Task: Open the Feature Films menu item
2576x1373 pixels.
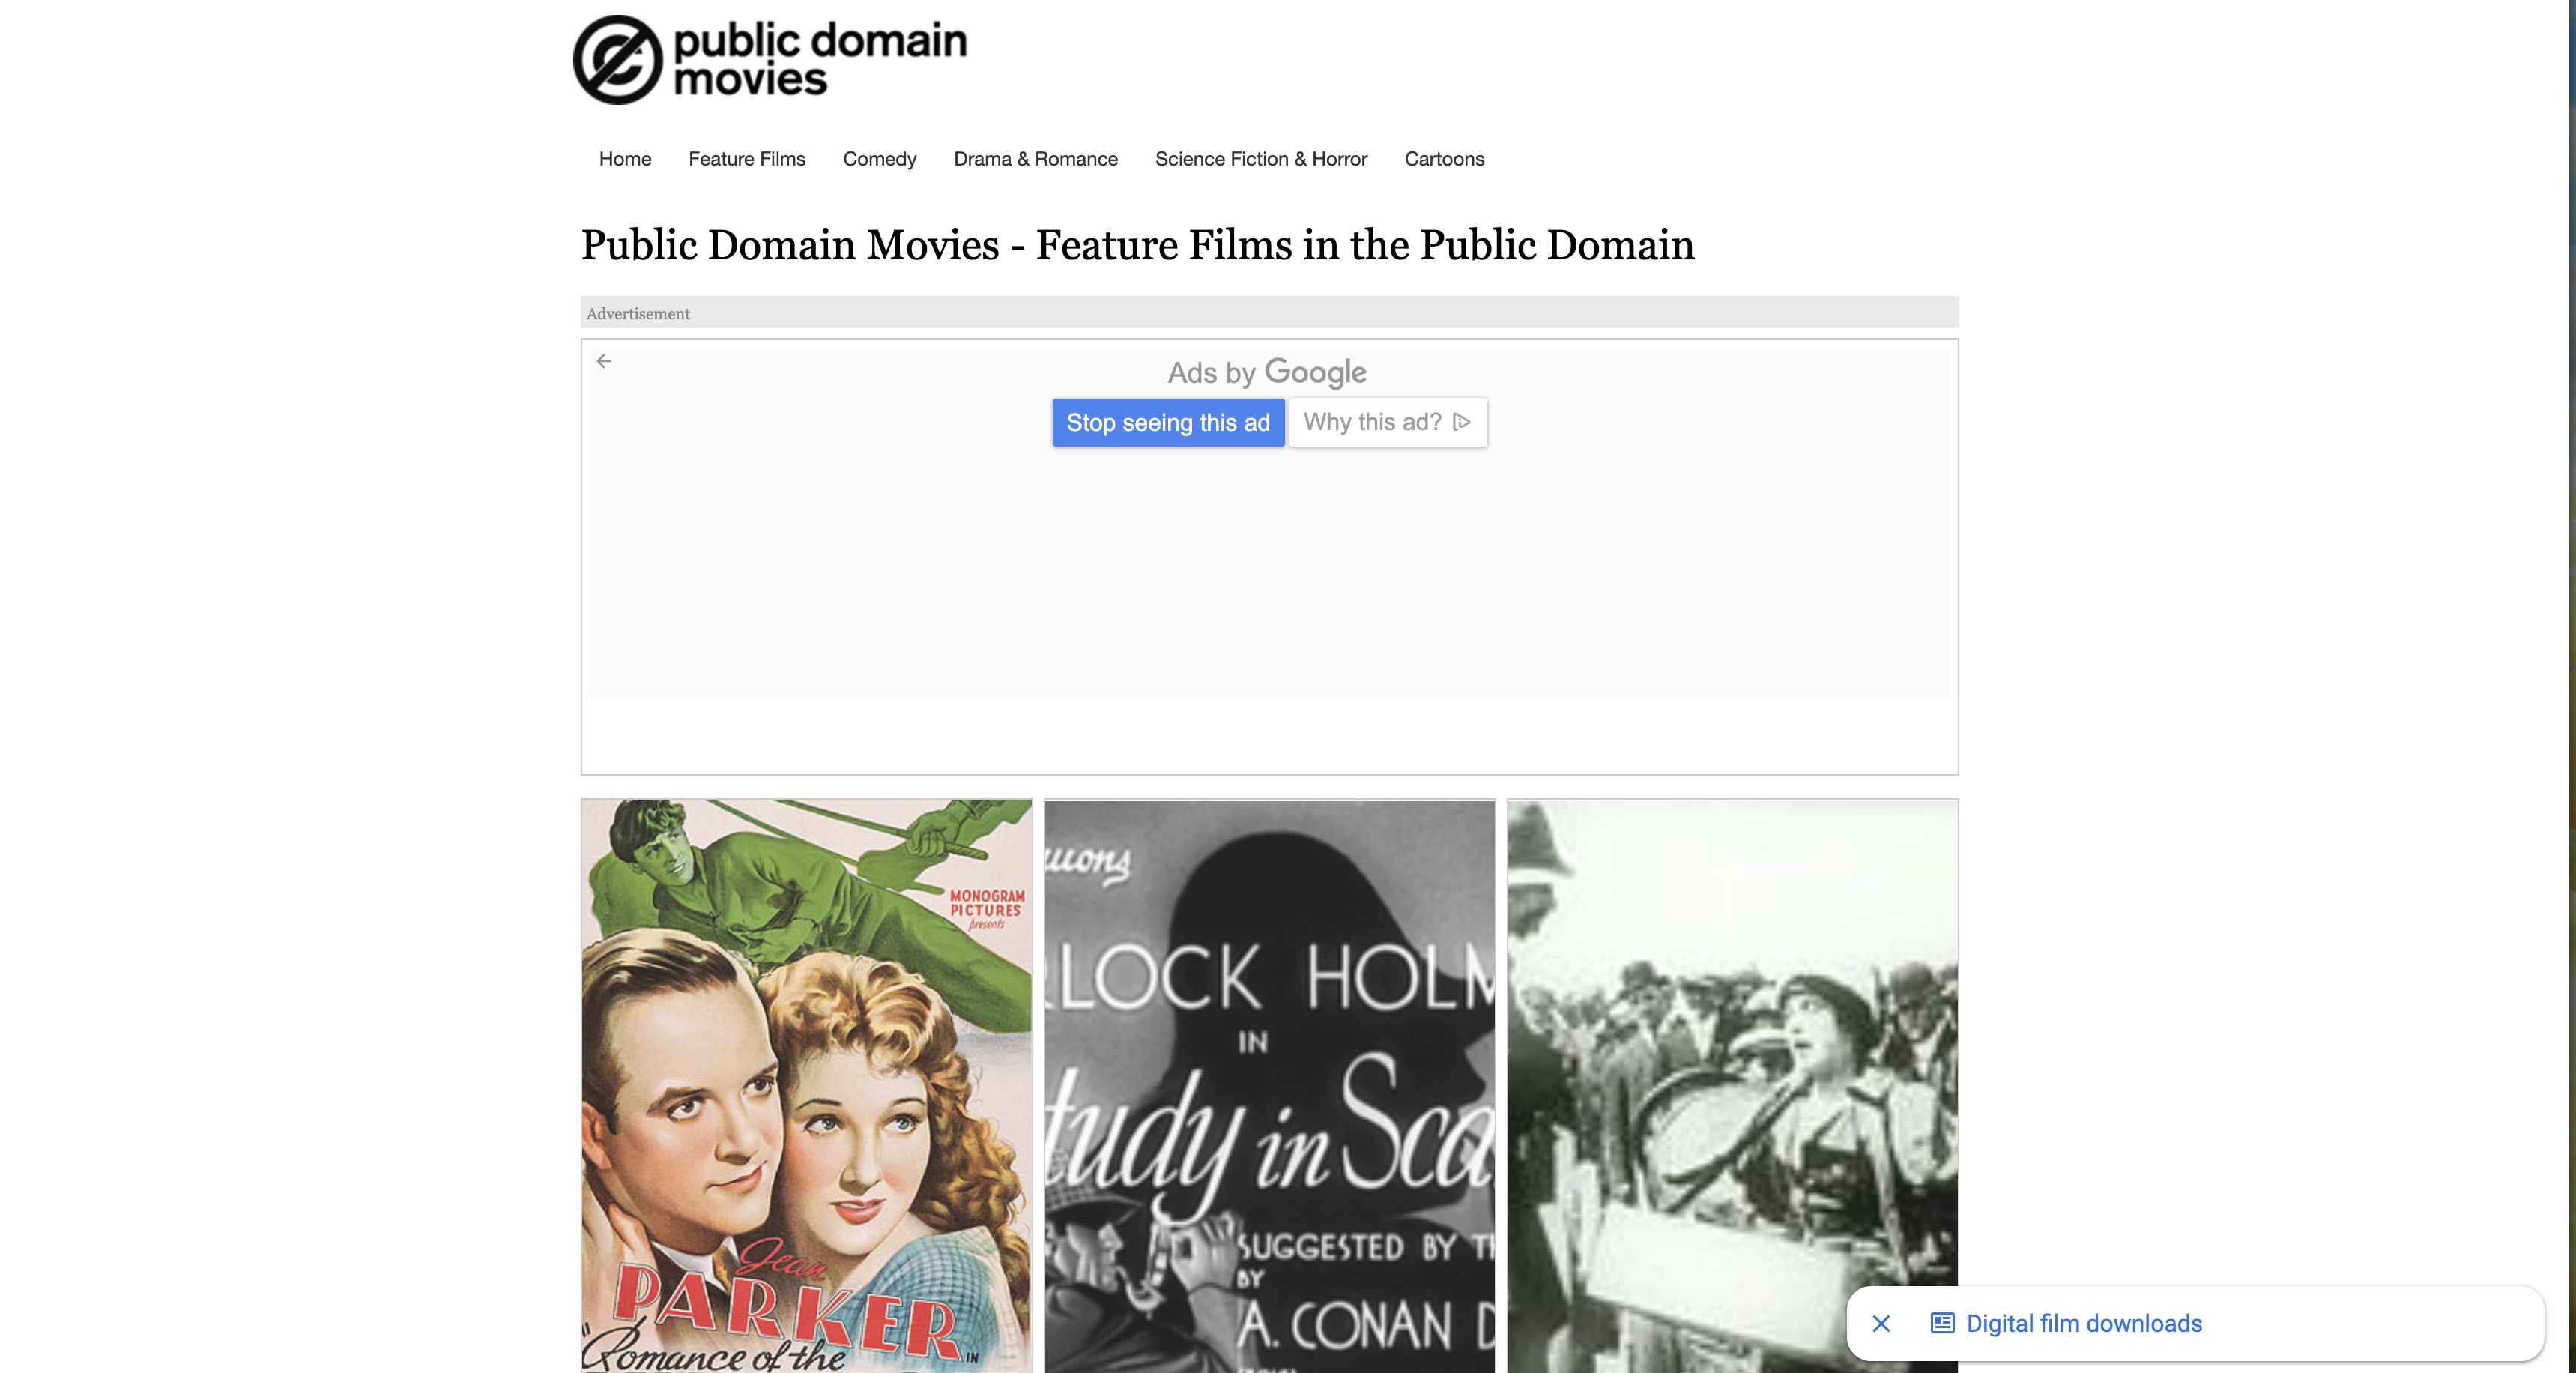Action: point(747,159)
